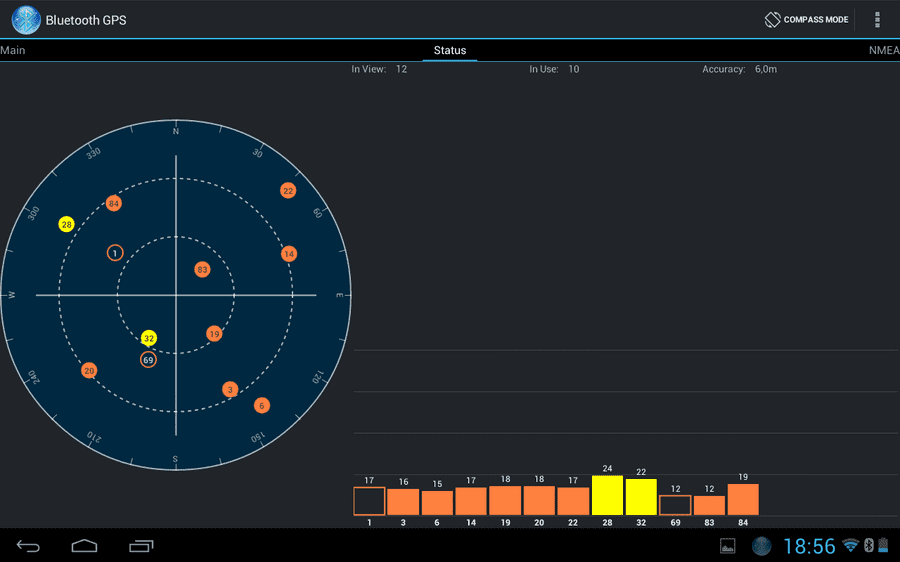The width and height of the screenshot is (900, 562).
Task: Open the recent apps button
Action: [141, 546]
